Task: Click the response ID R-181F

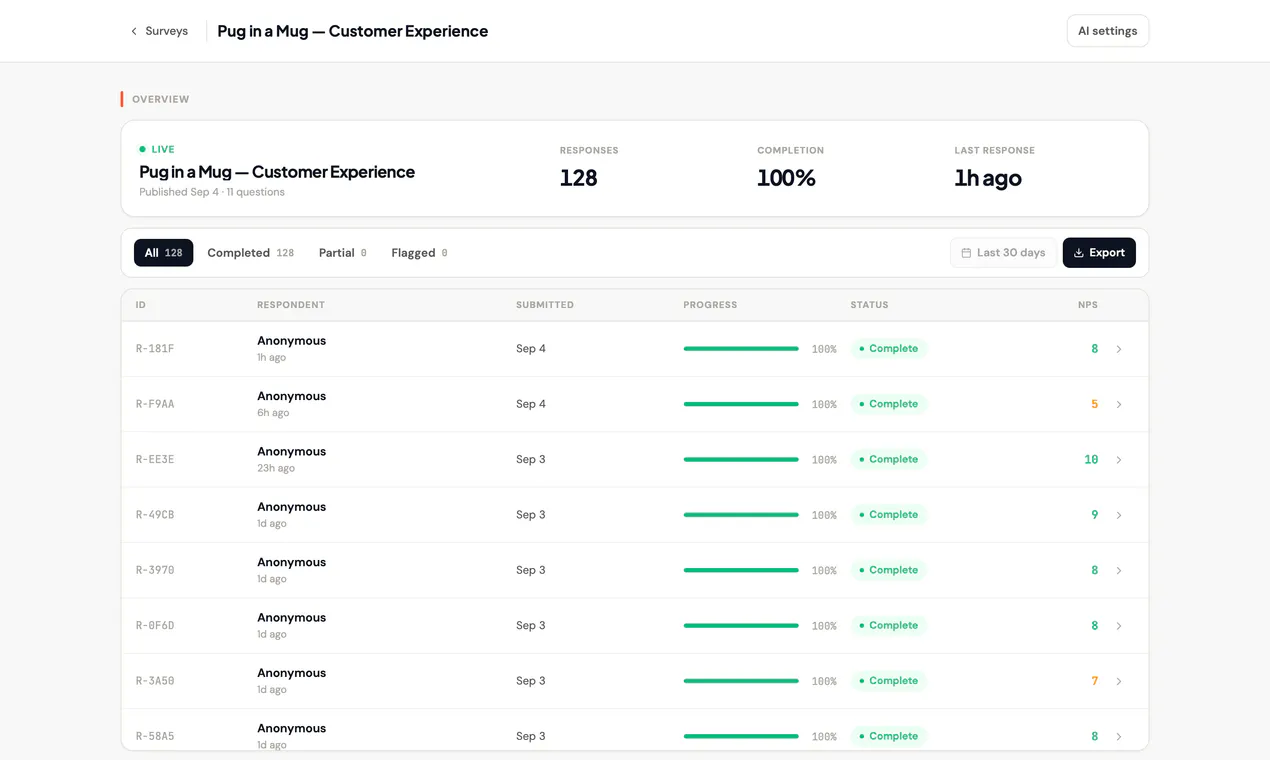Action: click(155, 349)
